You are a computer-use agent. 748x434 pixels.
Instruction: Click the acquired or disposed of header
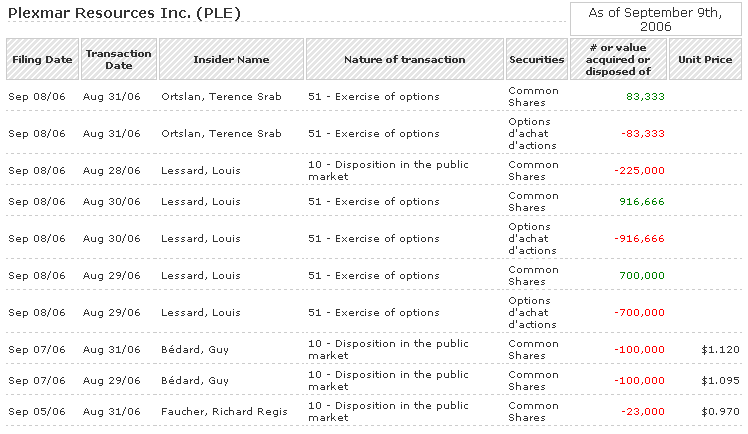click(617, 60)
